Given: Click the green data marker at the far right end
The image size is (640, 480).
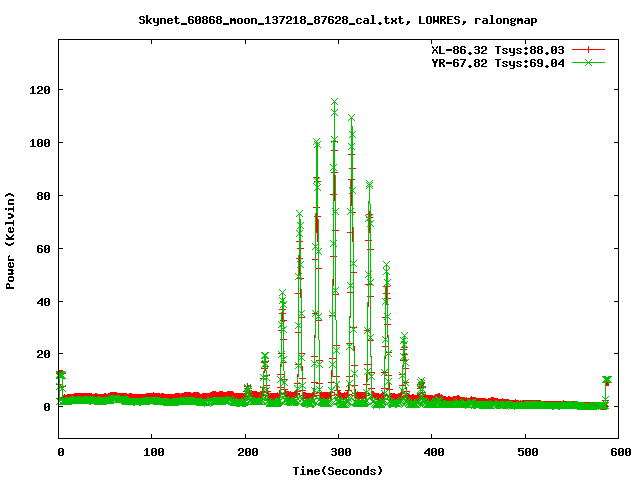Looking at the screenshot, I should click(607, 380).
